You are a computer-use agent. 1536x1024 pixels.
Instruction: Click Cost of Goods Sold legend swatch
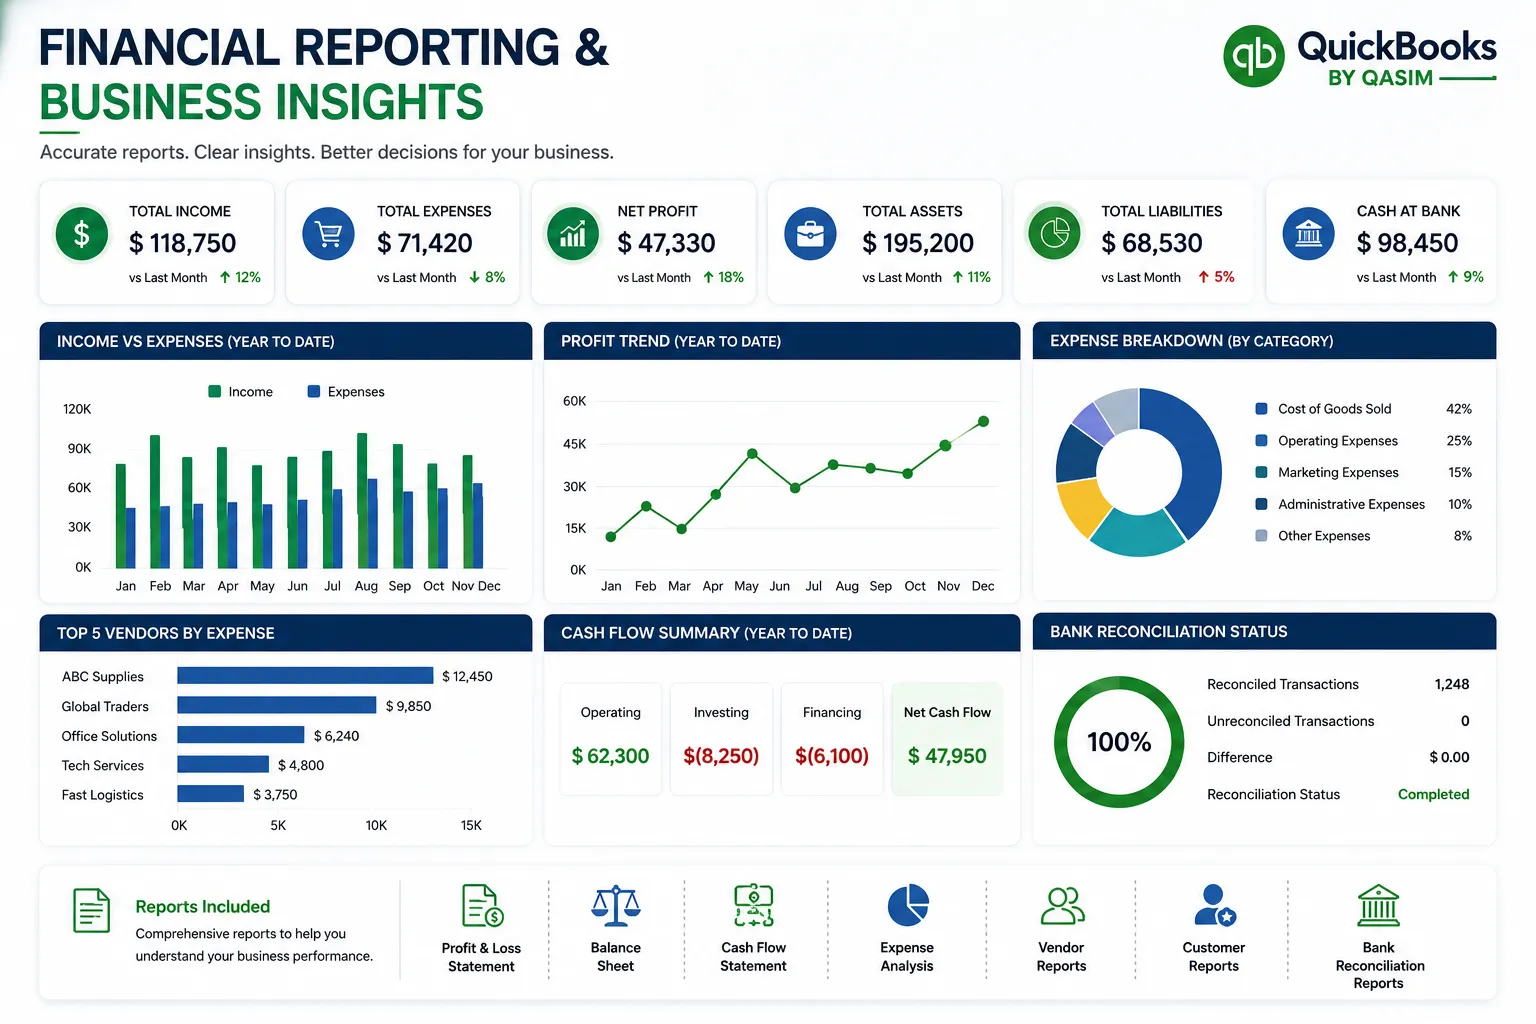[x=1261, y=409]
